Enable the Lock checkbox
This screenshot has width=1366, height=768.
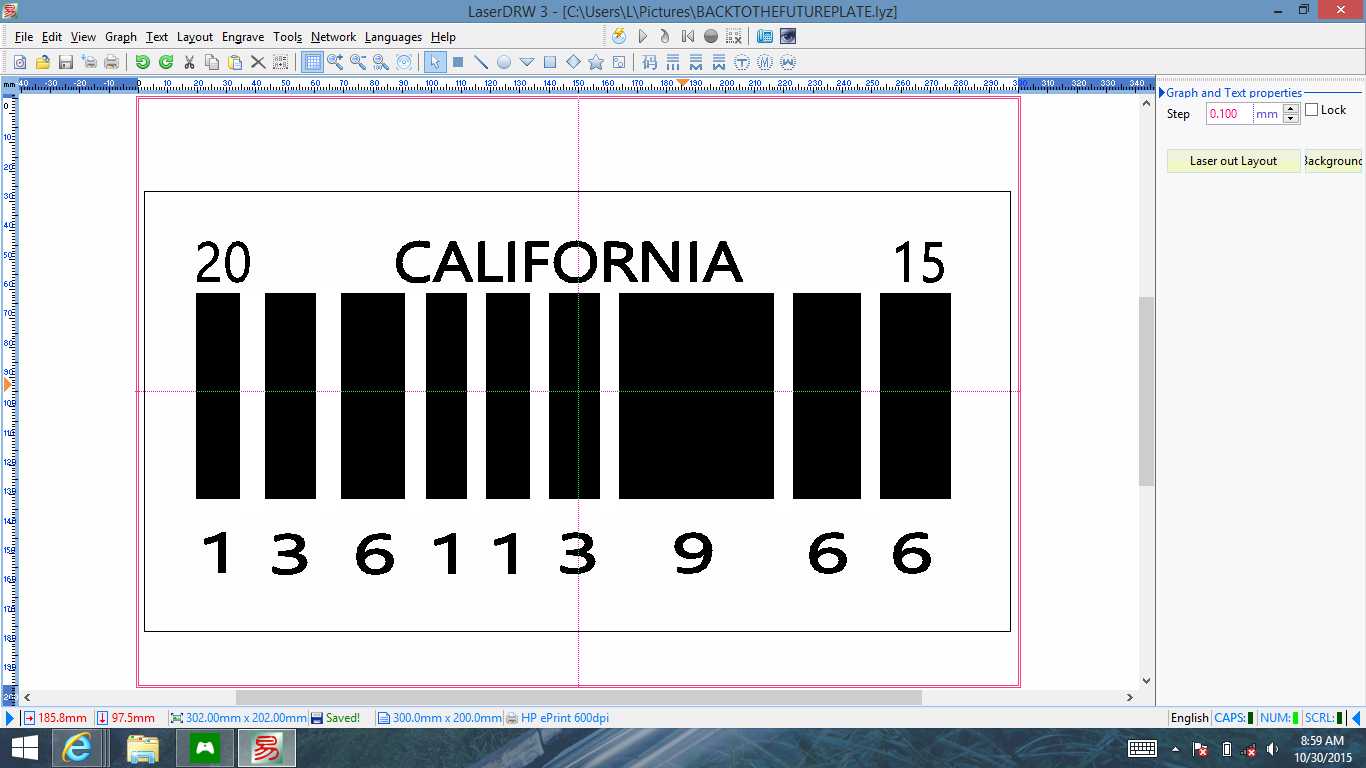1312,110
